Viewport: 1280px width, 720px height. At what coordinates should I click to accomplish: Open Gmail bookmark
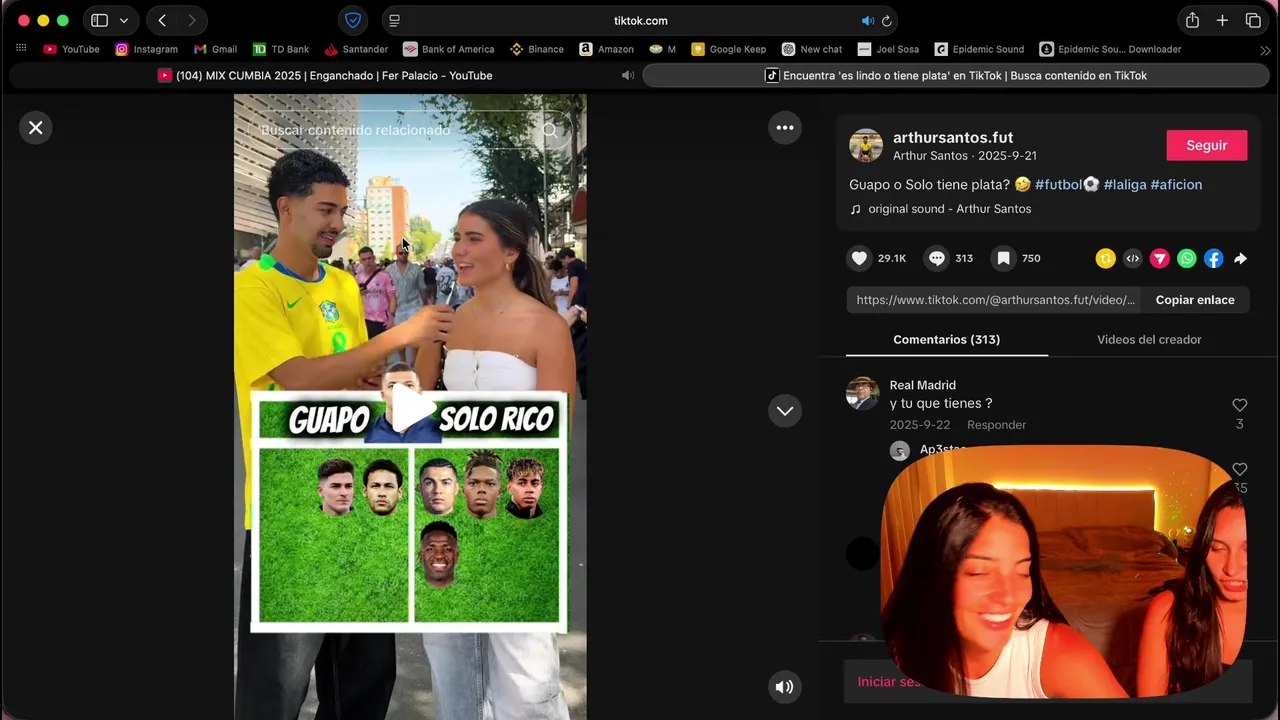click(x=215, y=49)
